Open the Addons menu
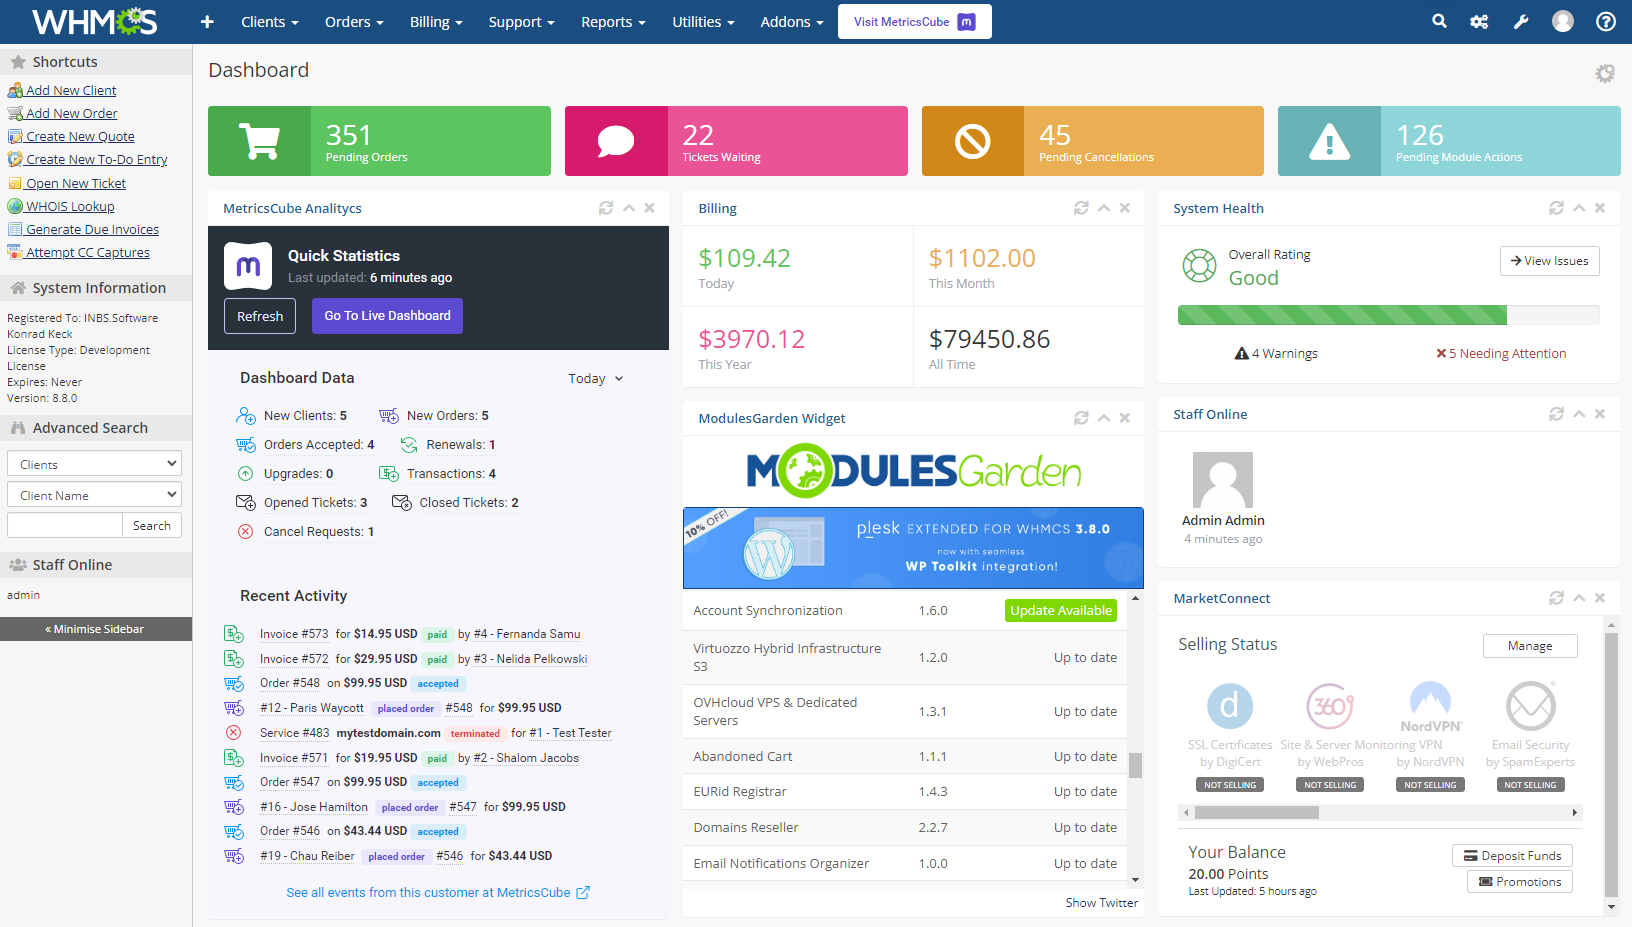This screenshot has height=927, width=1632. point(792,22)
